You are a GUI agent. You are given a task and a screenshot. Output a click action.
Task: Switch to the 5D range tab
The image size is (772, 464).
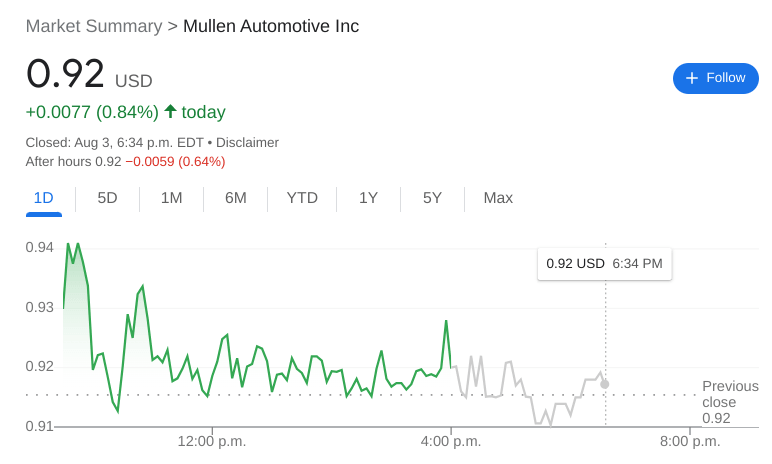107,198
